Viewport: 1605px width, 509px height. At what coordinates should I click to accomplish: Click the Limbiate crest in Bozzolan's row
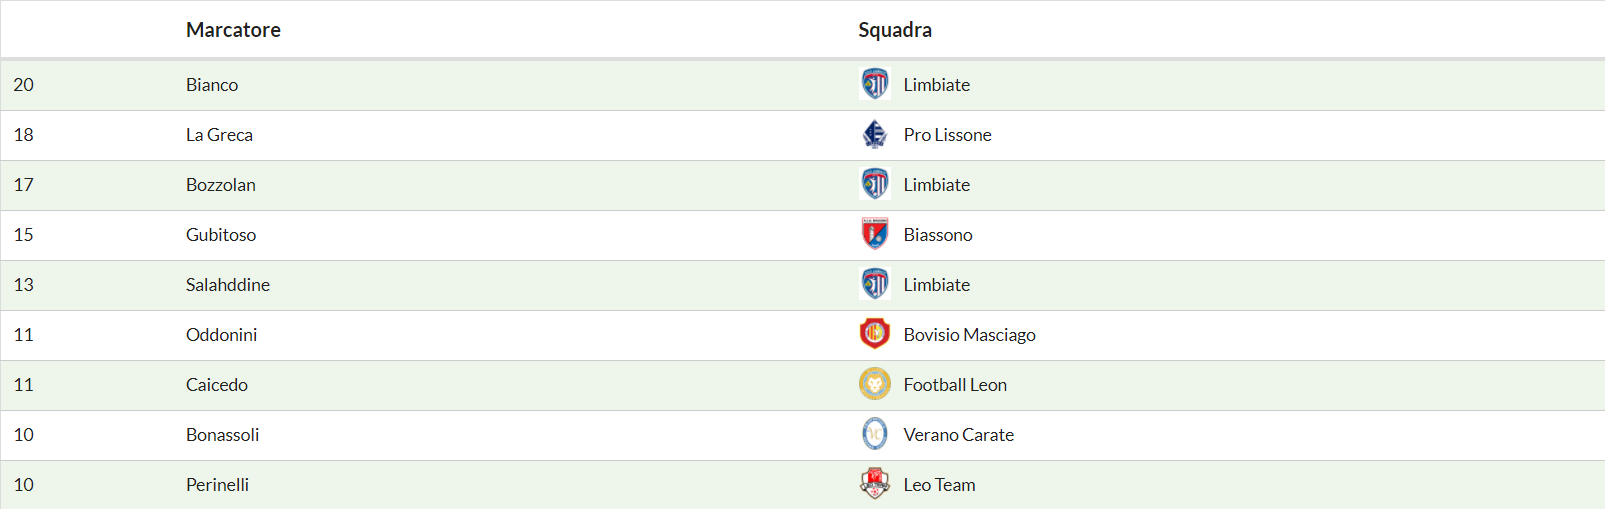coord(875,184)
